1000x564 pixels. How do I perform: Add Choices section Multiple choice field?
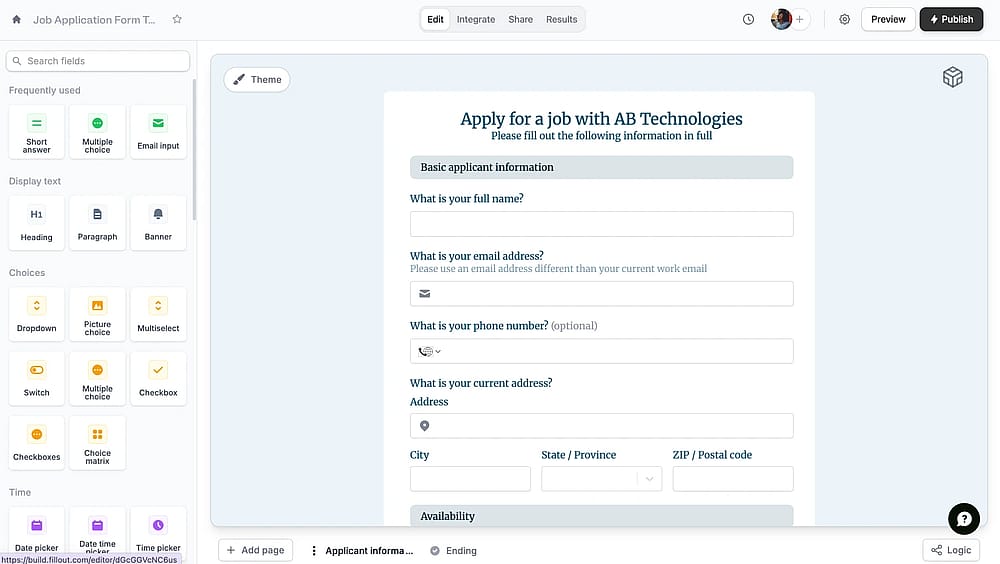click(98, 379)
